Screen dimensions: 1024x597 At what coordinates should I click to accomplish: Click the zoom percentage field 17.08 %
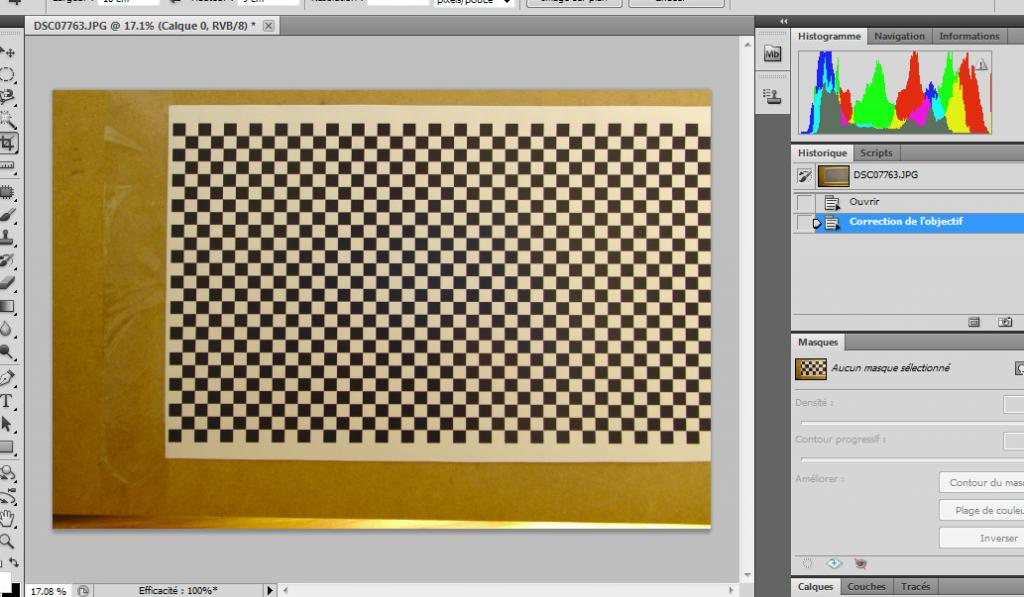[x=48, y=591]
